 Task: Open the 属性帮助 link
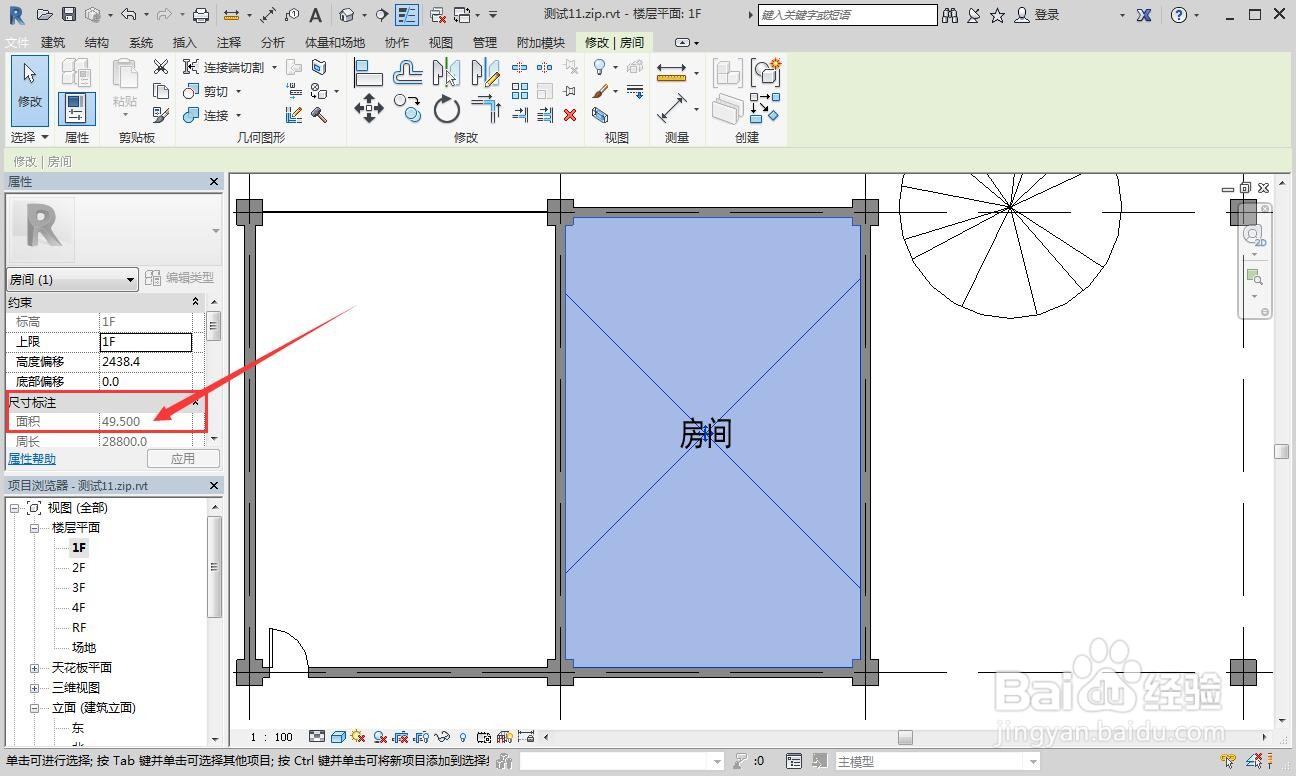pos(32,459)
